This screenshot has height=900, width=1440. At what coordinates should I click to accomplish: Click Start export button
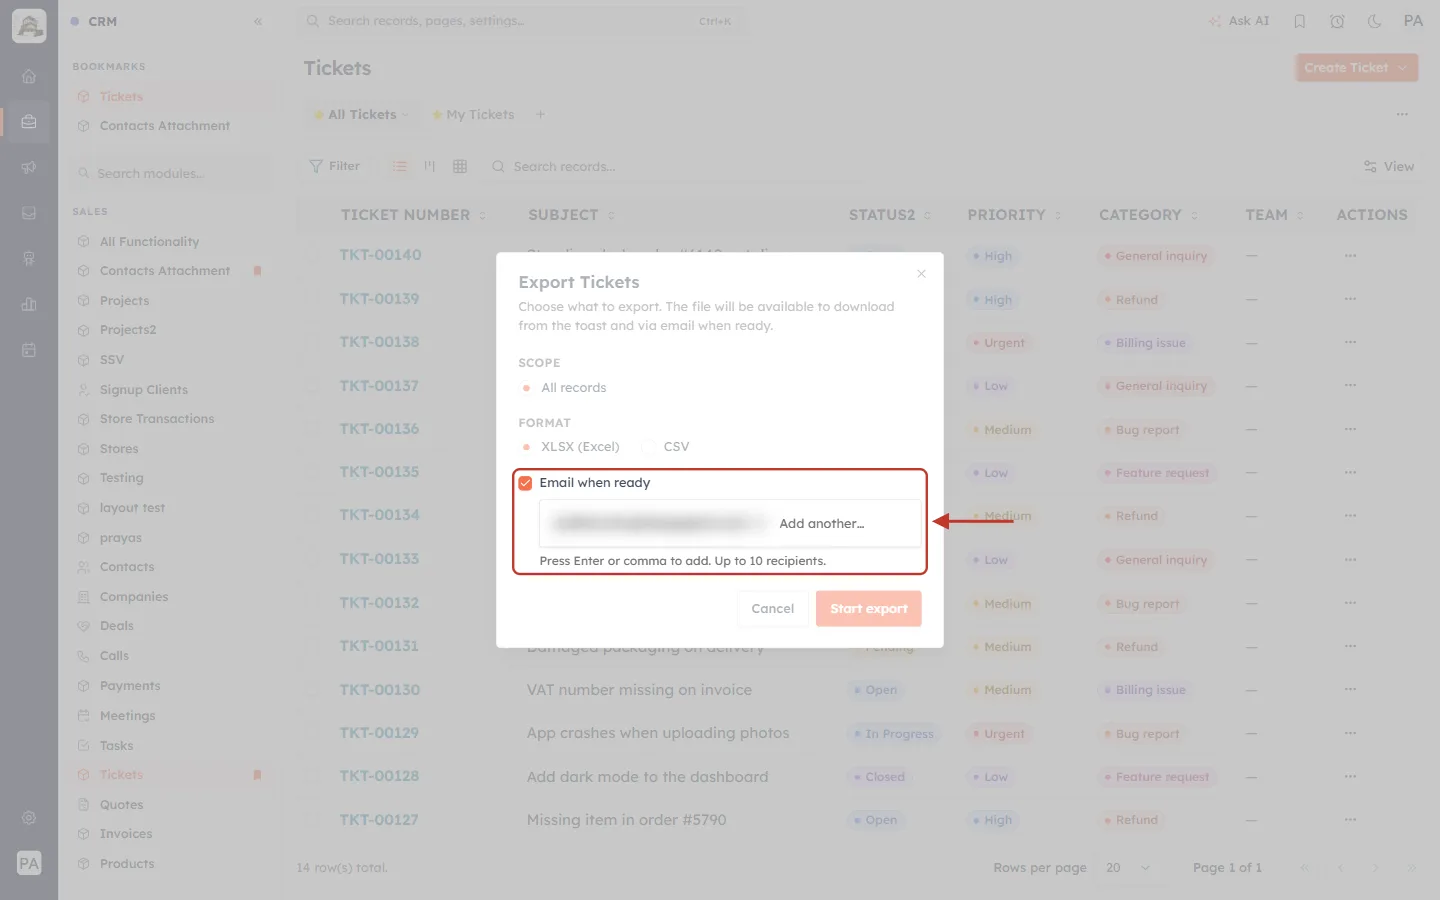tap(868, 608)
